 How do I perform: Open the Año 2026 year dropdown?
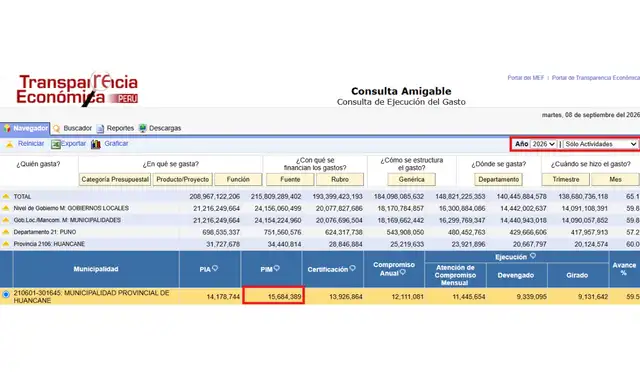[x=544, y=144]
